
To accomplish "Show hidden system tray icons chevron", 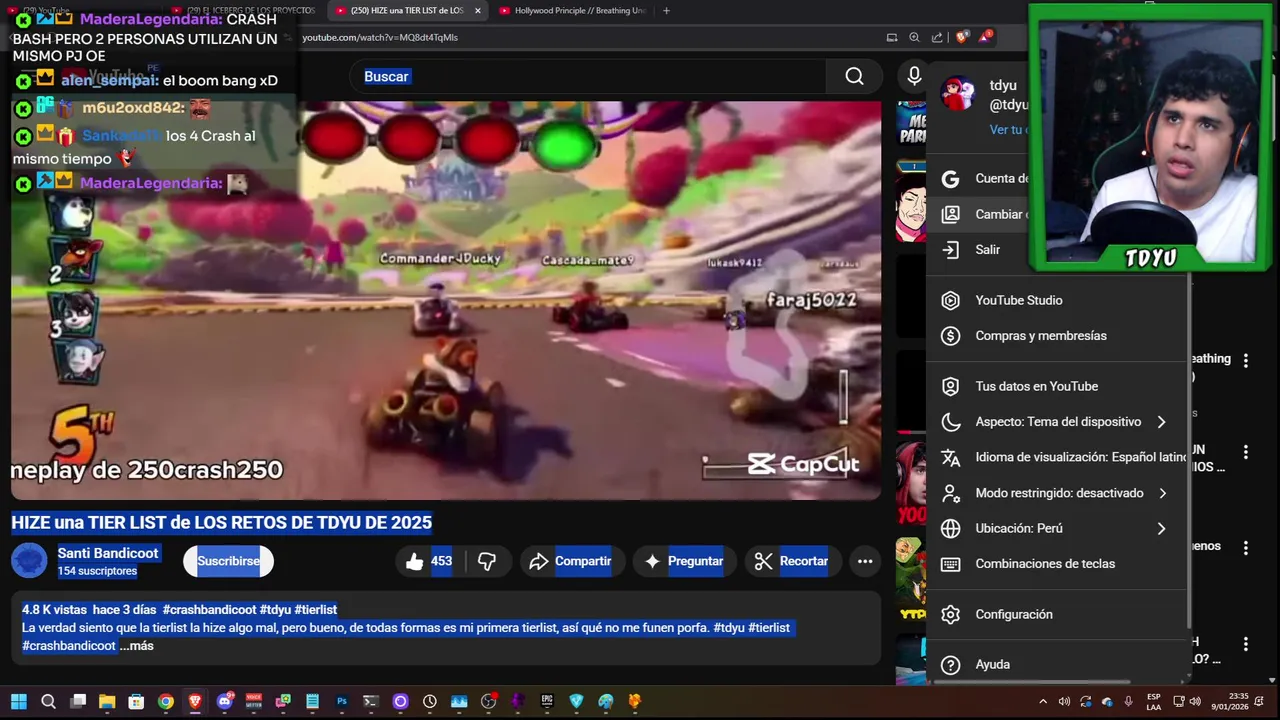I will click(x=1043, y=701).
